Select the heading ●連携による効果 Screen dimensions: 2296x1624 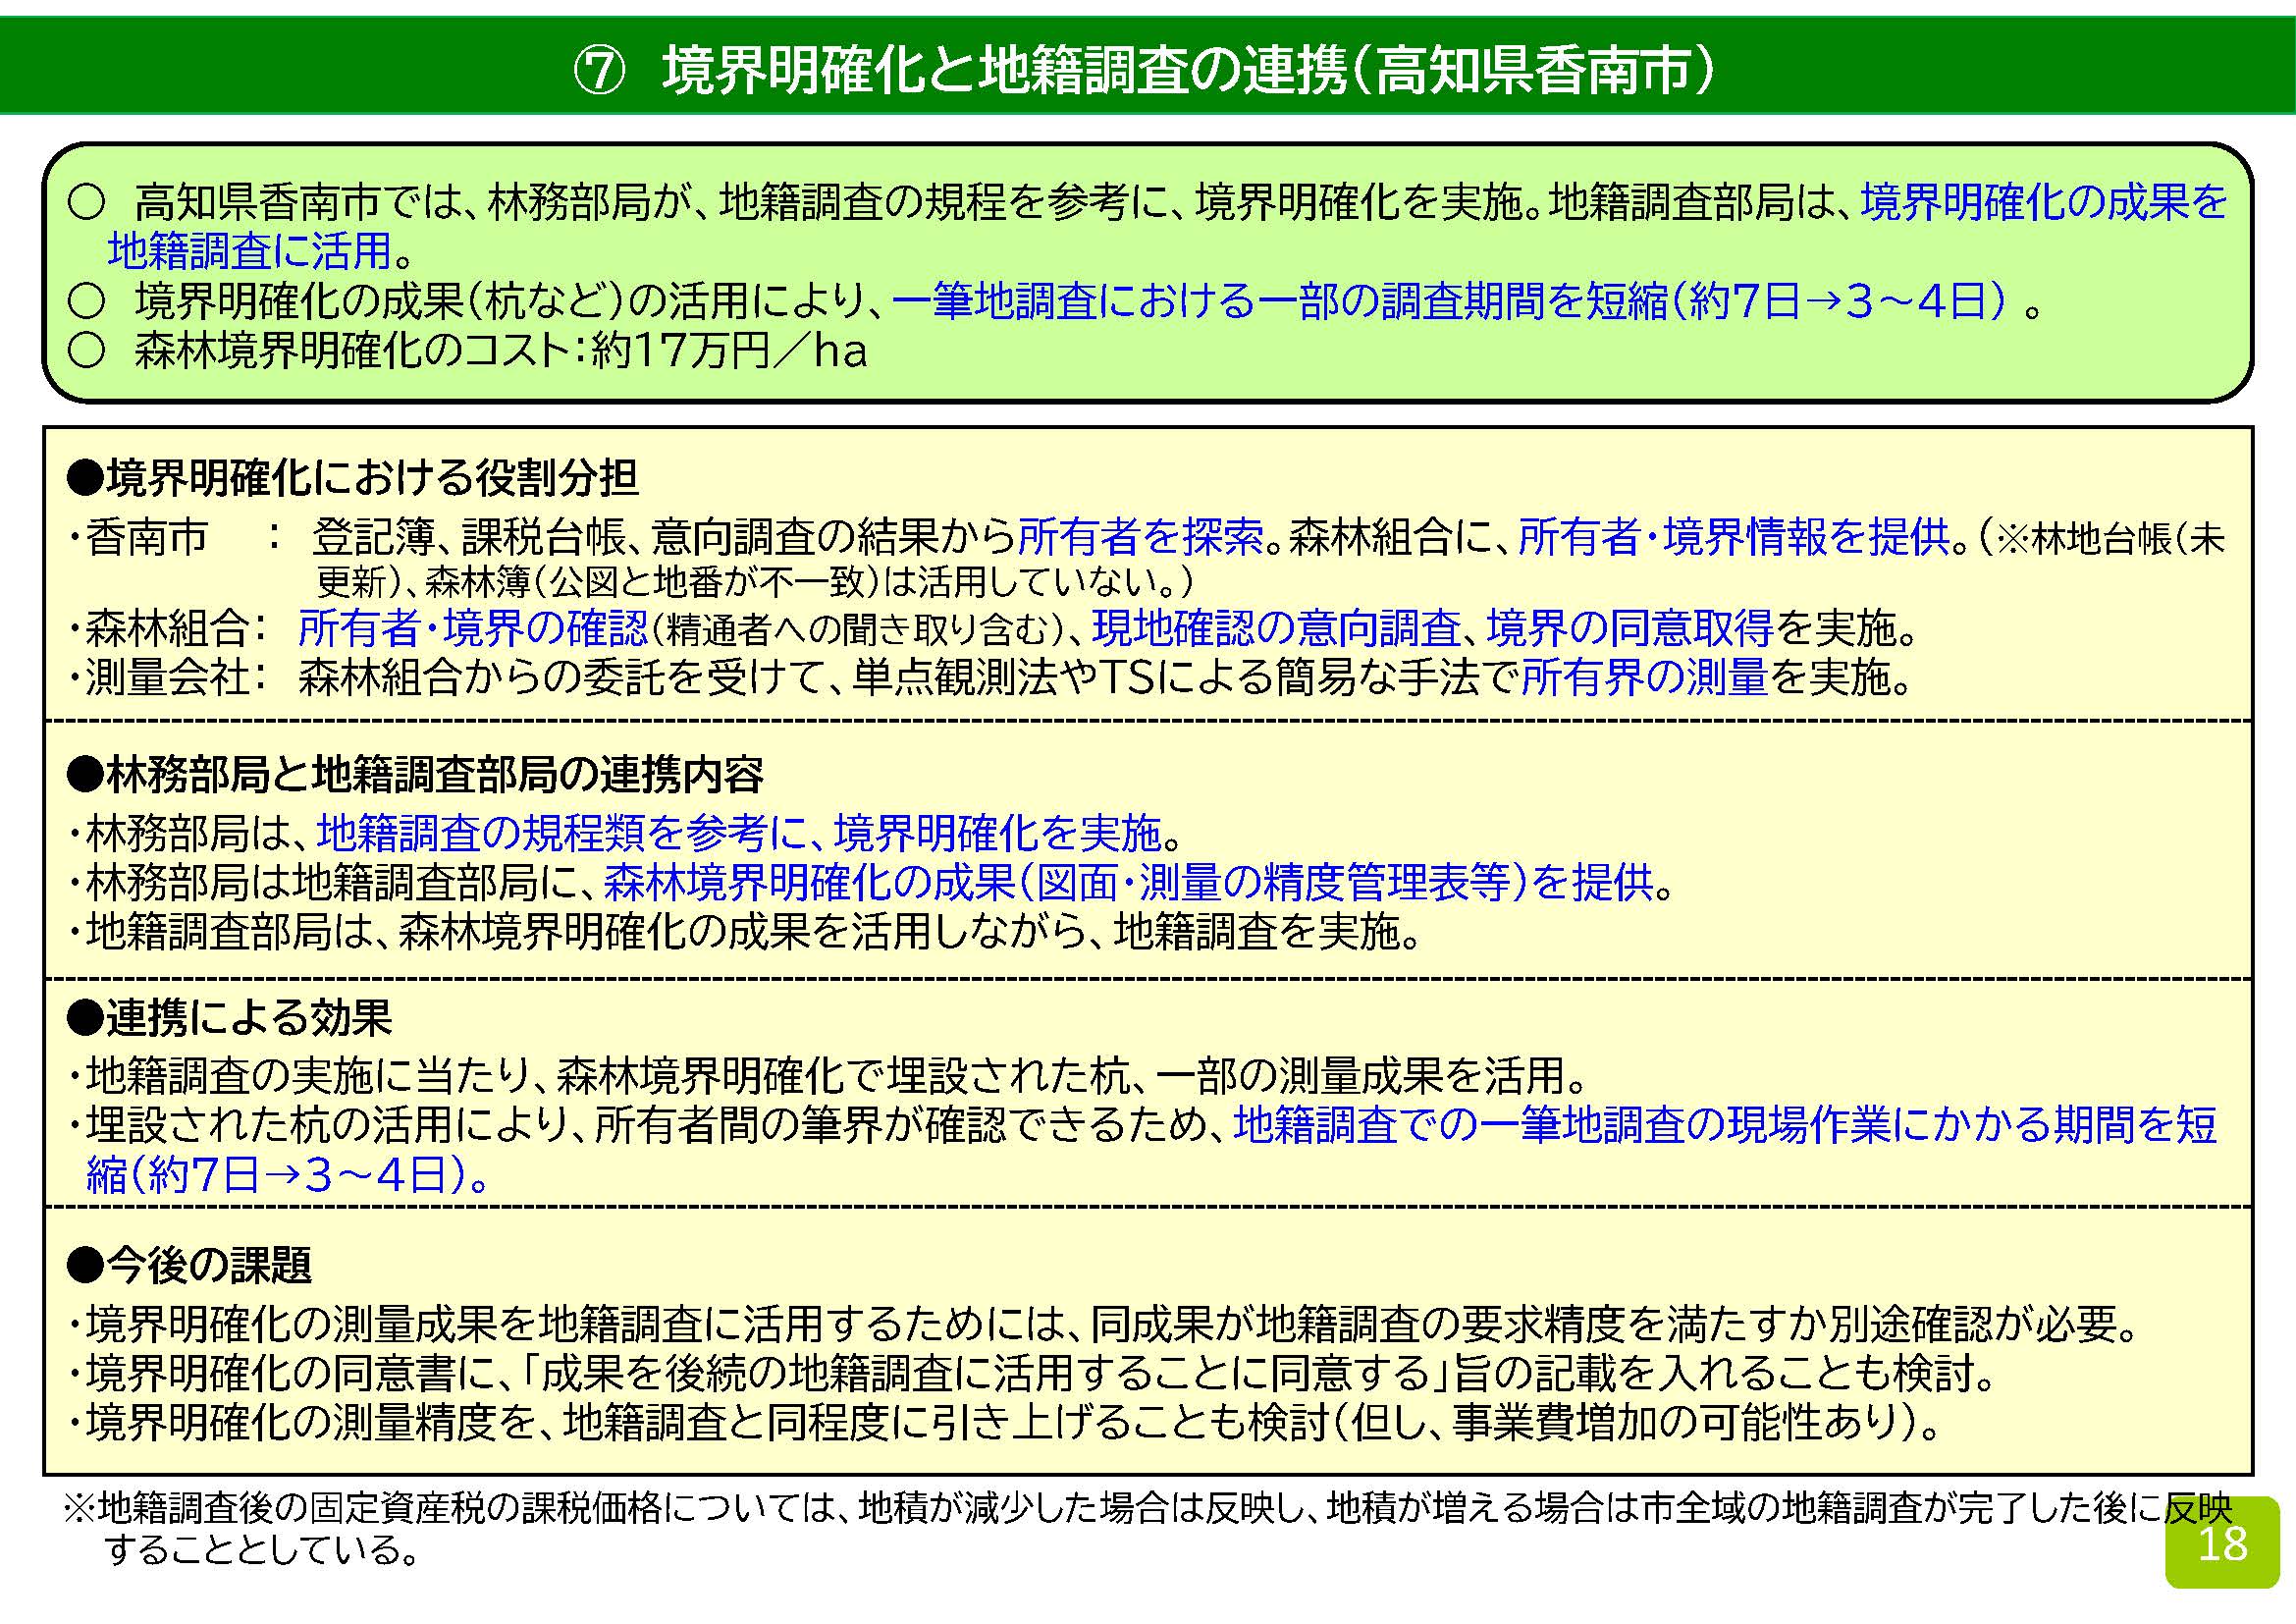pyautogui.click(x=229, y=1018)
